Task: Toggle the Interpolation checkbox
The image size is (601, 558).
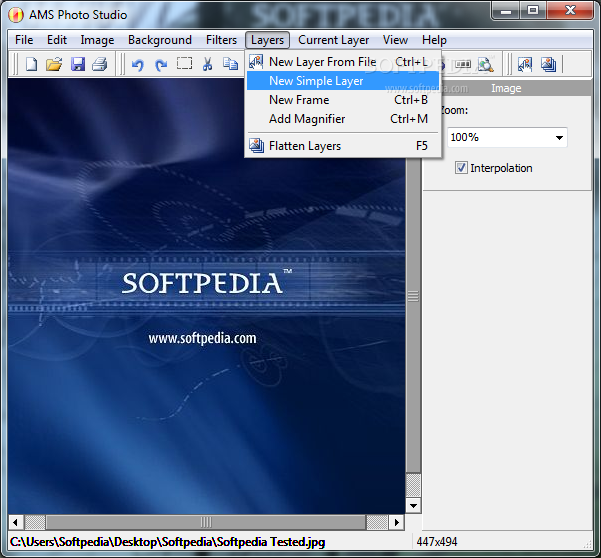Action: tap(461, 167)
